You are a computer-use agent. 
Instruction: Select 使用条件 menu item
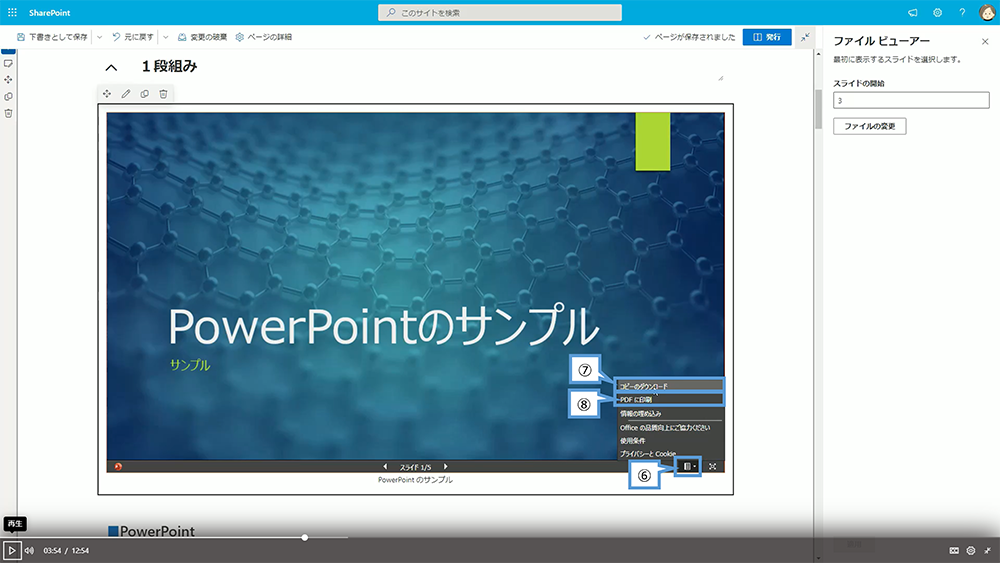670,441
